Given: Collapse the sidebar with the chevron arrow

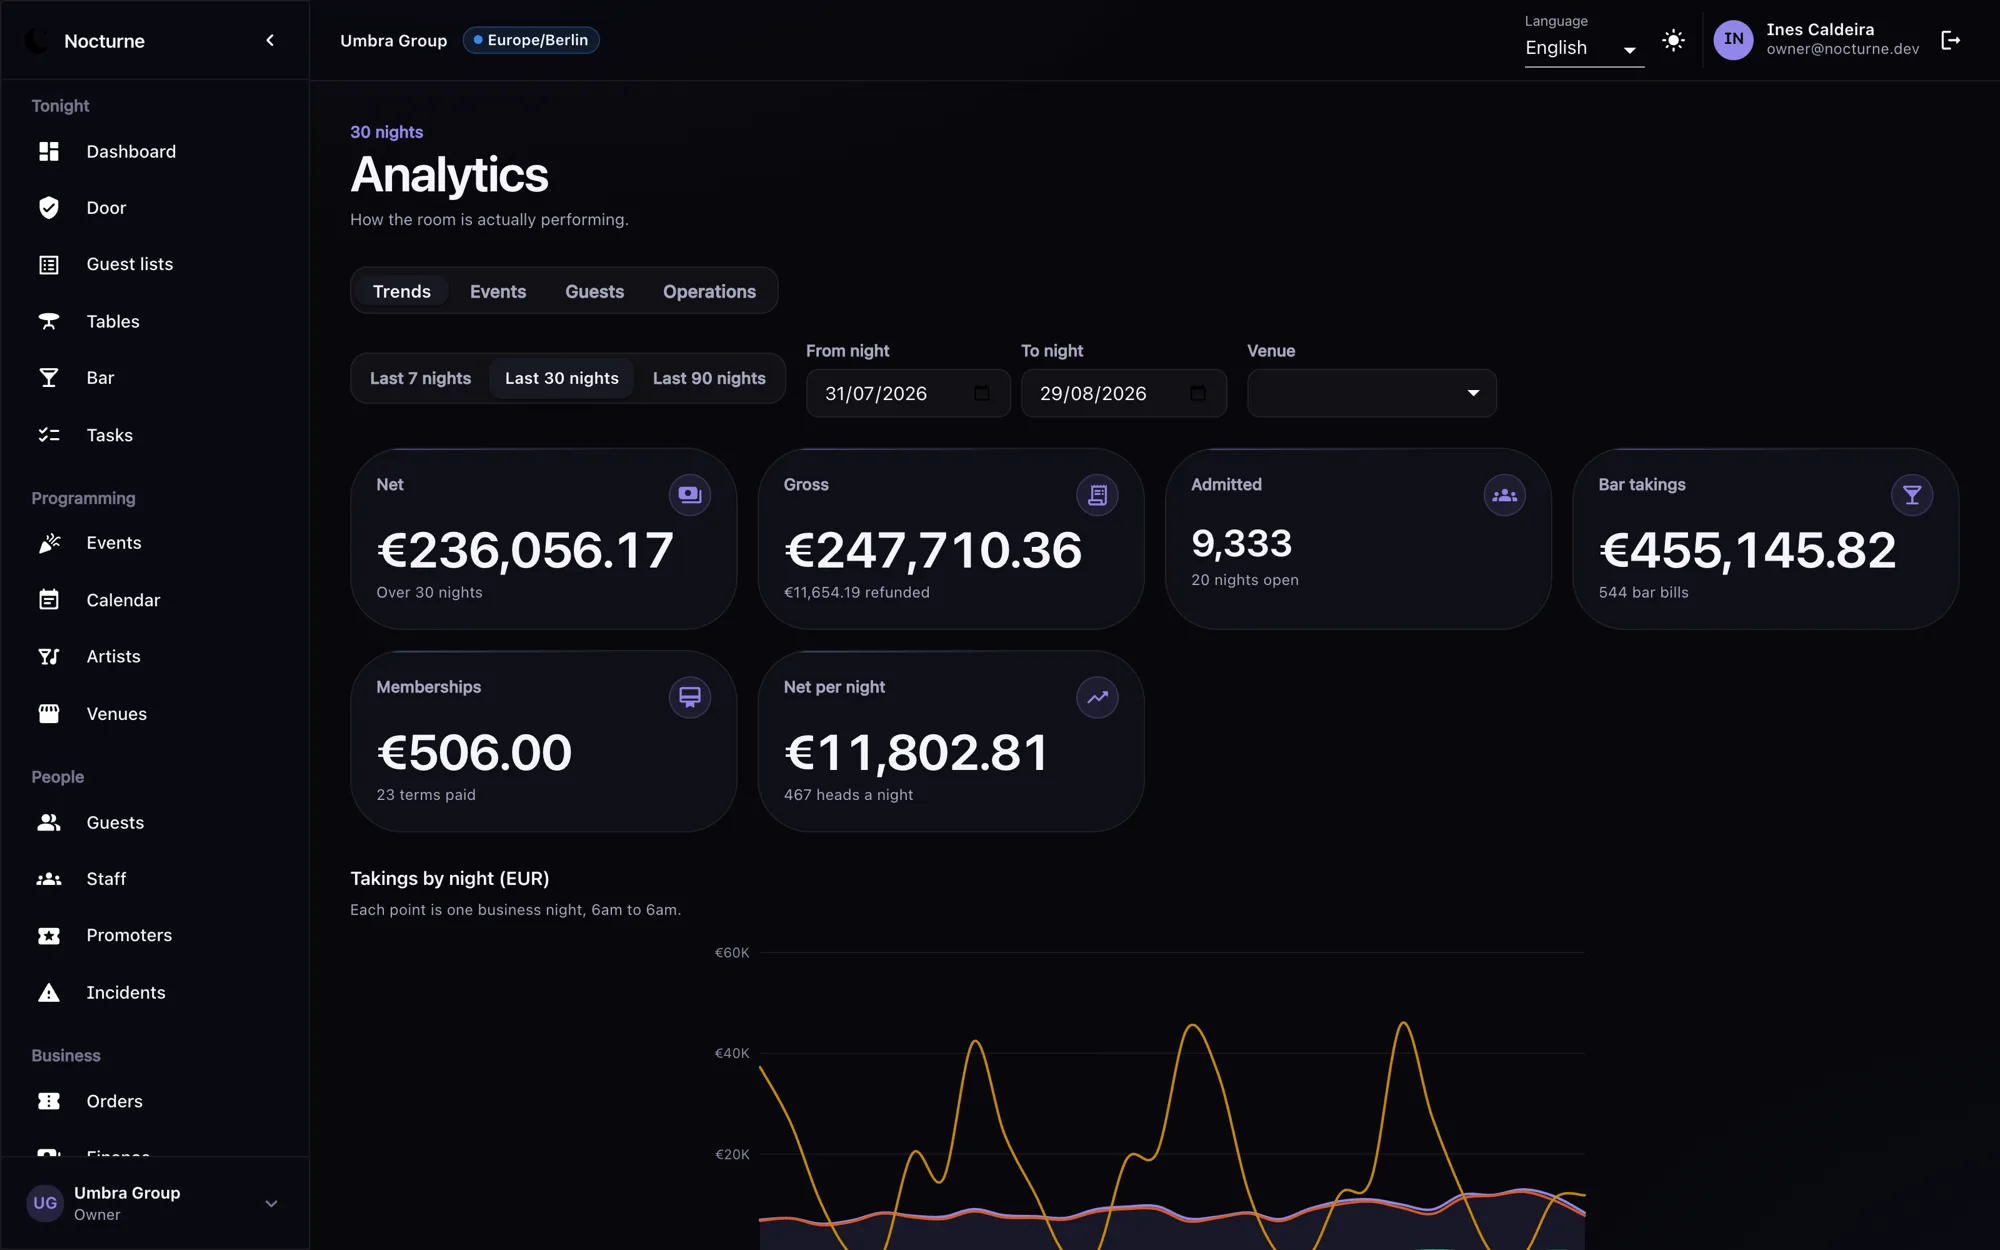Looking at the screenshot, I should point(270,40).
